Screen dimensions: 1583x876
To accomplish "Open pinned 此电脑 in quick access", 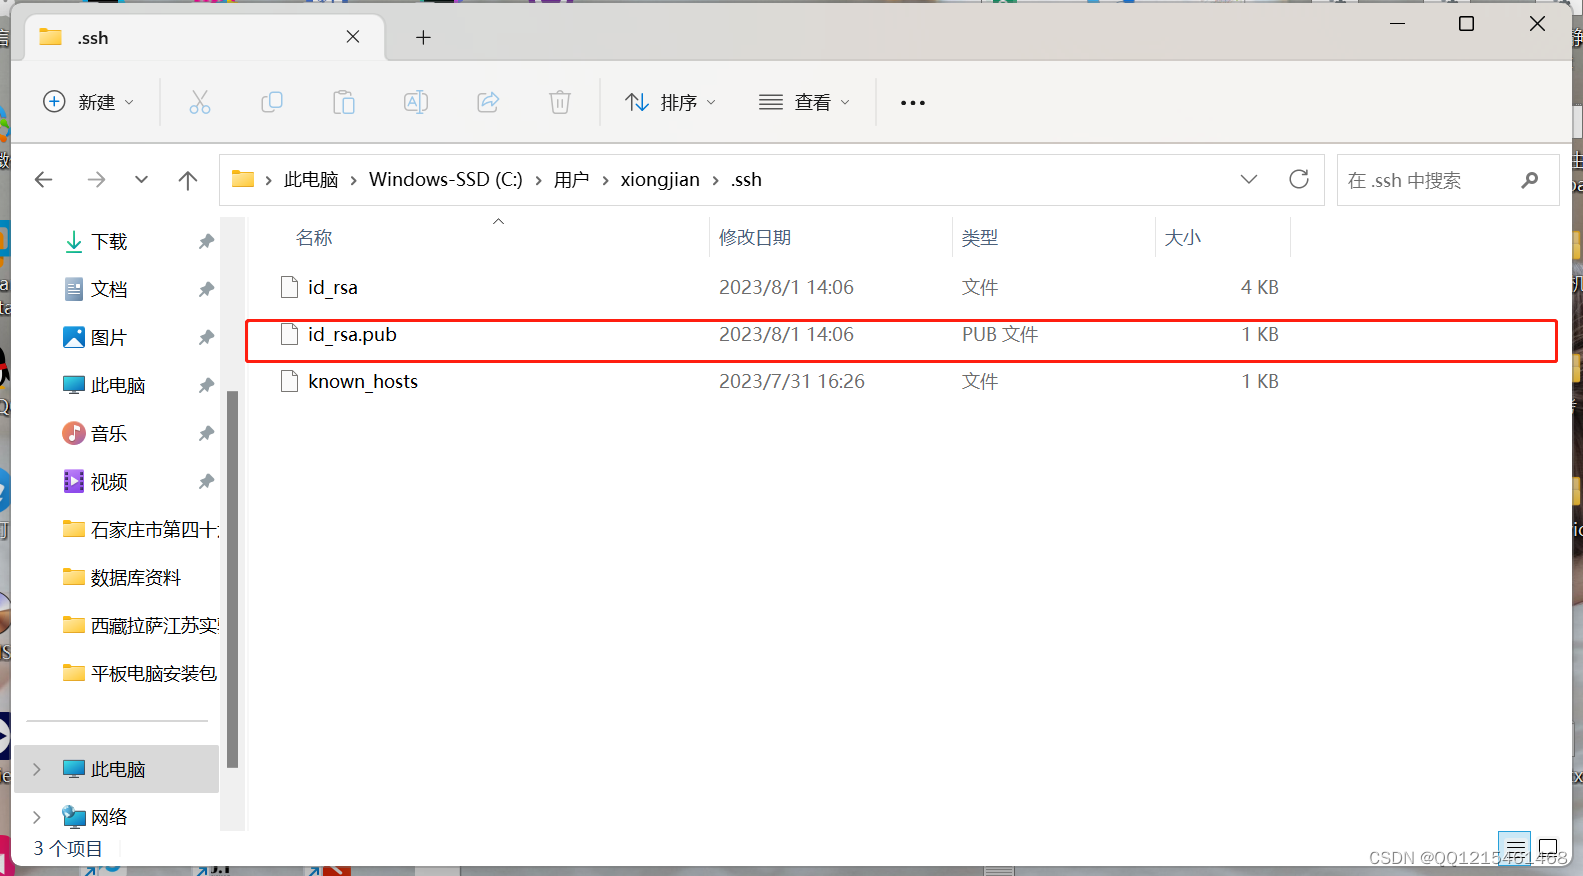I will (x=118, y=385).
